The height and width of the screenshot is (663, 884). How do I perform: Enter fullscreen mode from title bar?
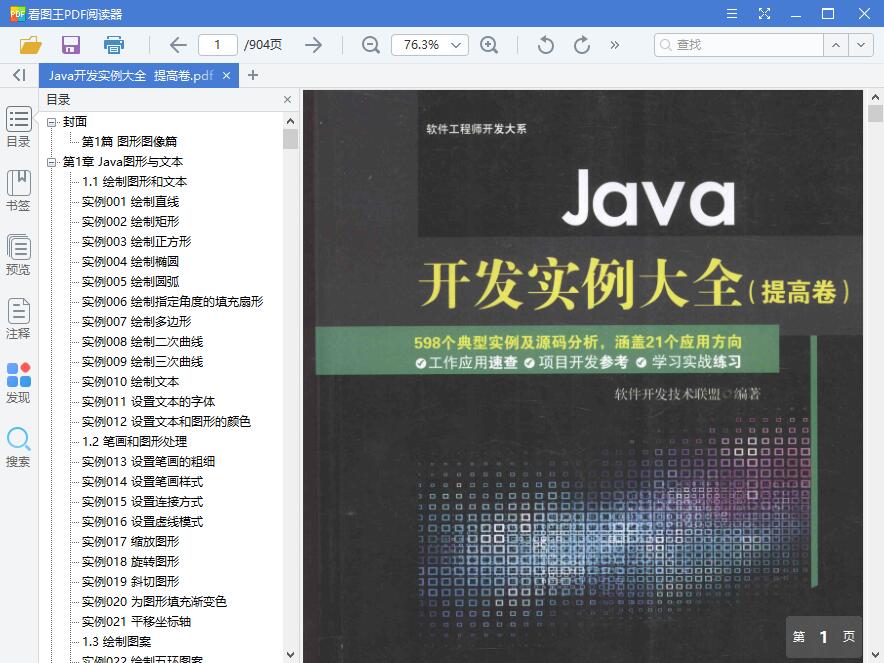click(x=764, y=14)
